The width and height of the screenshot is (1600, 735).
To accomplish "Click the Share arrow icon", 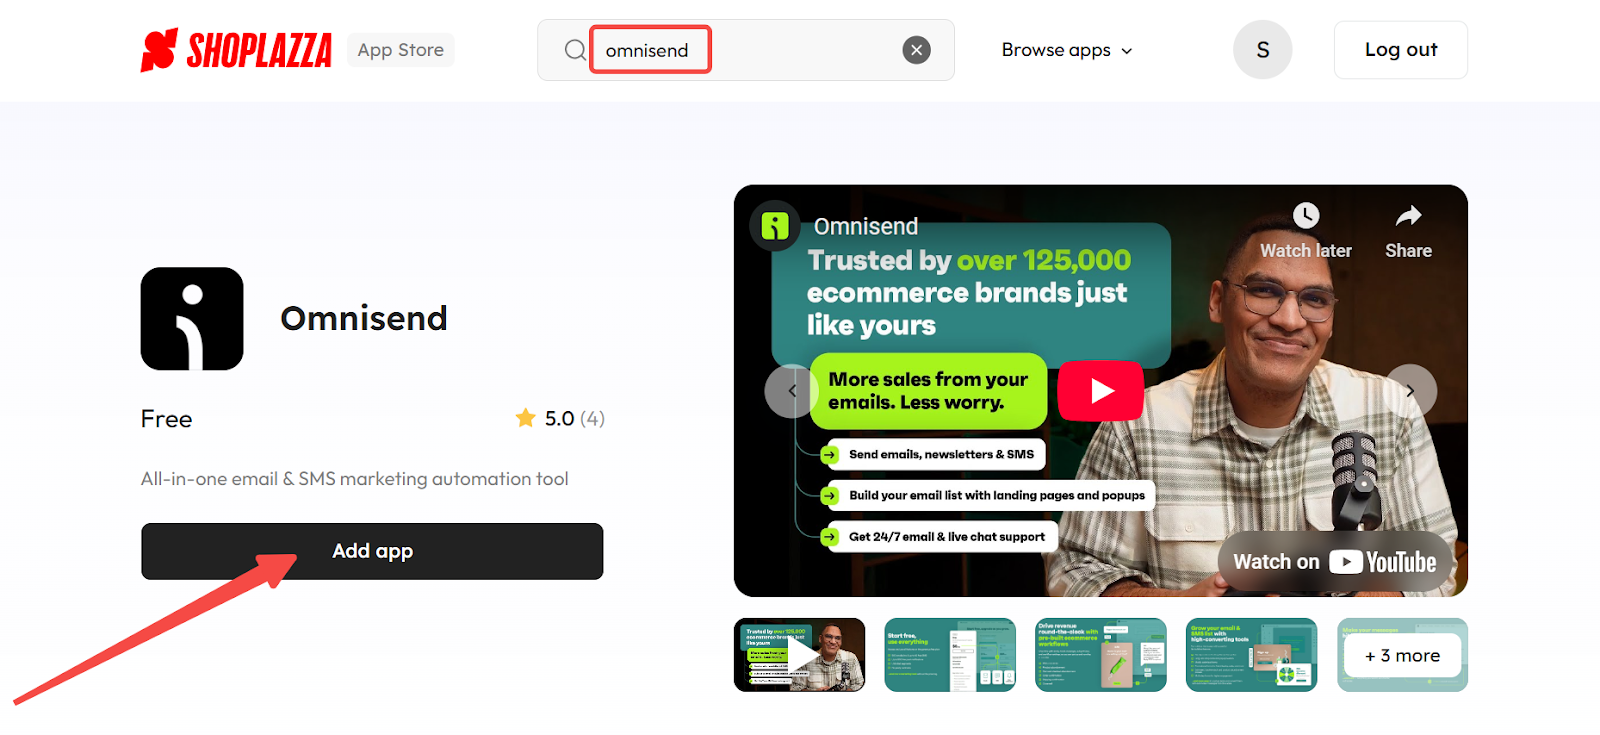I will (x=1408, y=216).
